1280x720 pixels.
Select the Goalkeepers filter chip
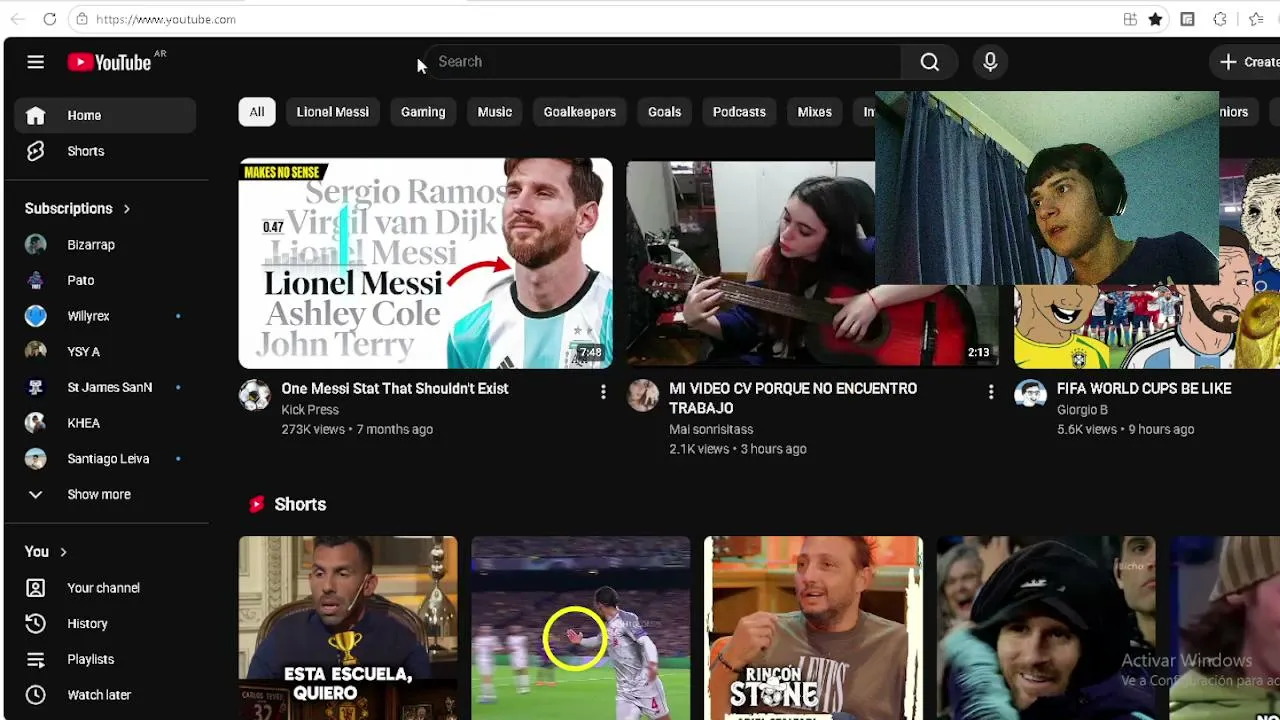[x=580, y=112]
